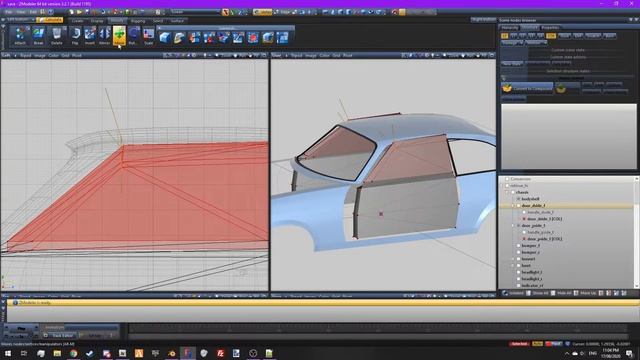Collapse the door_pside_f tree node
The image size is (640, 360).
513,225
